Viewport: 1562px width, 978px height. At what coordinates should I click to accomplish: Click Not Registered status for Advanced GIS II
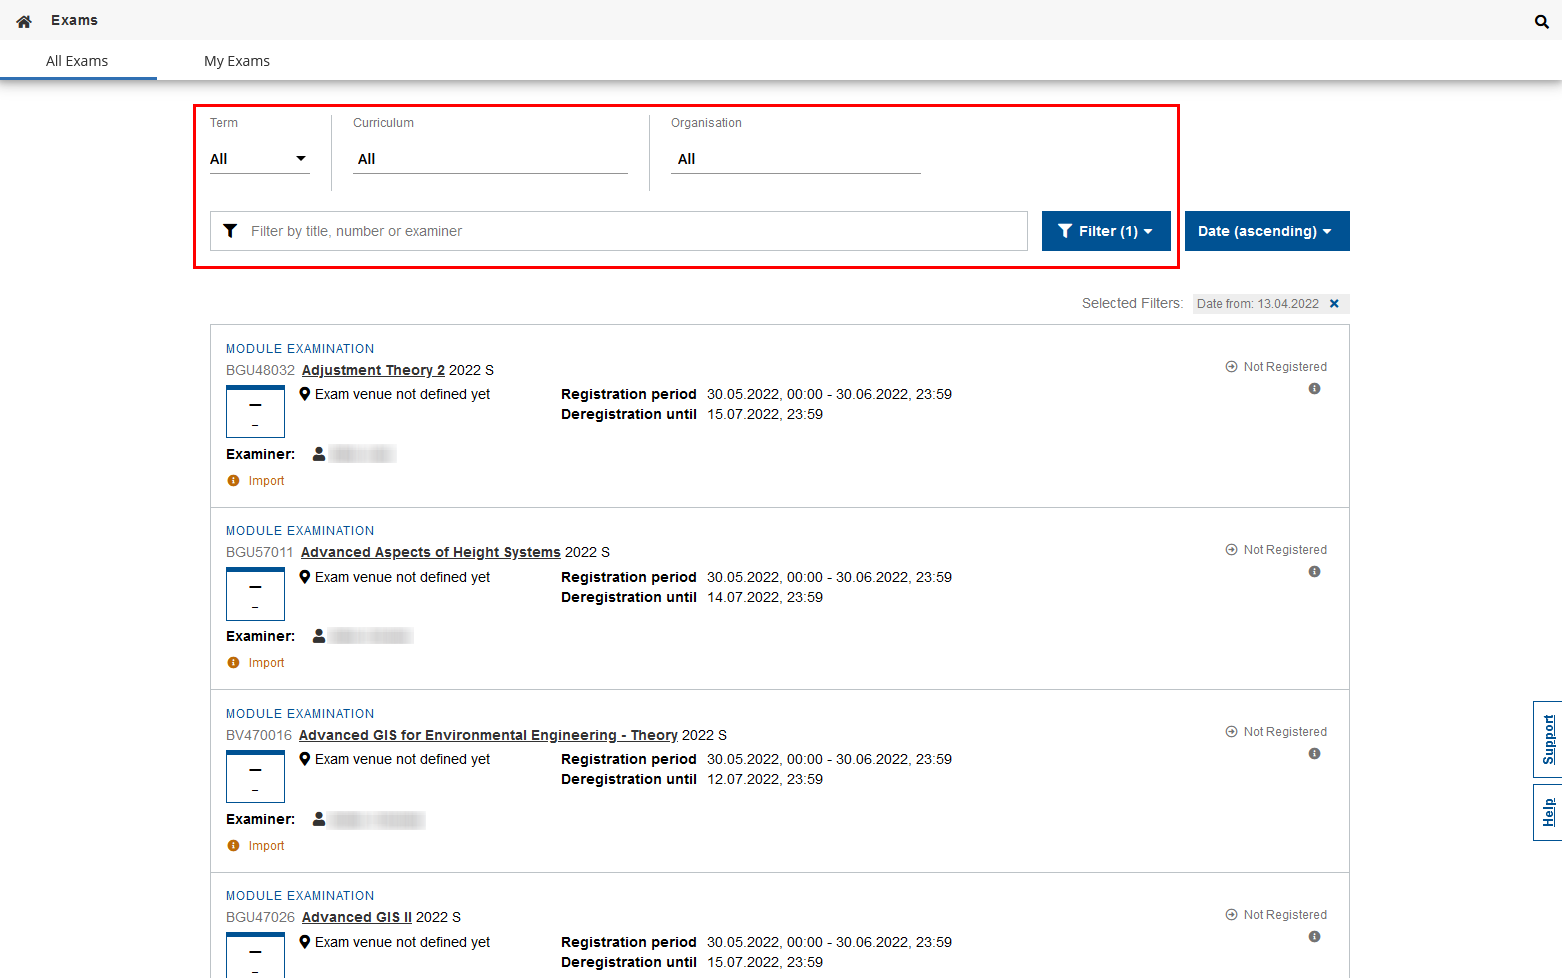coord(1276,915)
